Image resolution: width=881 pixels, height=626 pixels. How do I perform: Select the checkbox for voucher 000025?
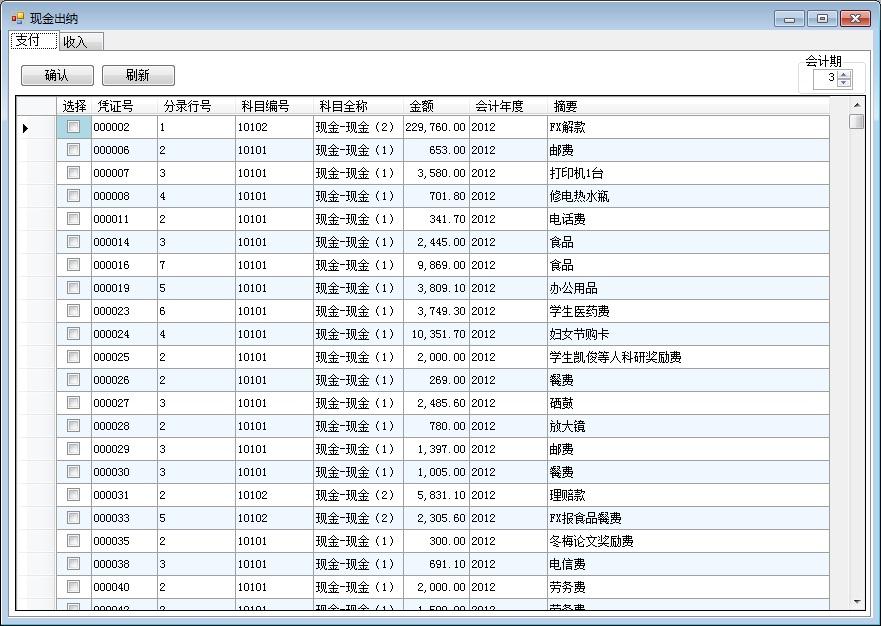(x=74, y=357)
